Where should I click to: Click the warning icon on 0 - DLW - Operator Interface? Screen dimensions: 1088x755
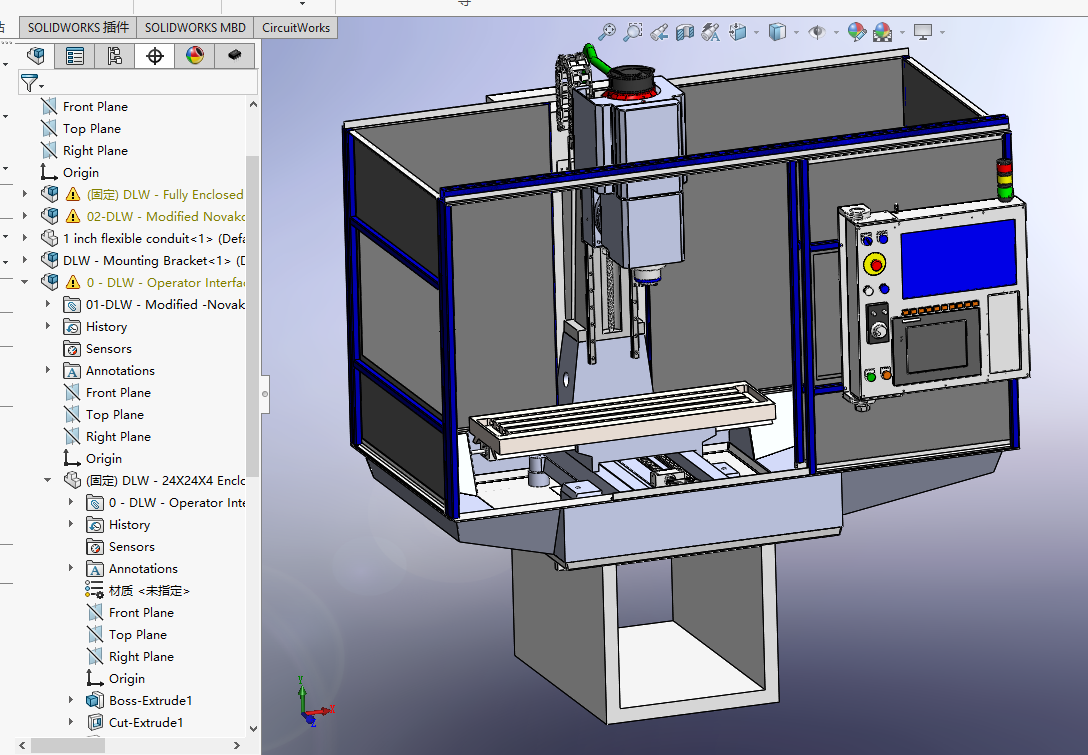click(73, 282)
